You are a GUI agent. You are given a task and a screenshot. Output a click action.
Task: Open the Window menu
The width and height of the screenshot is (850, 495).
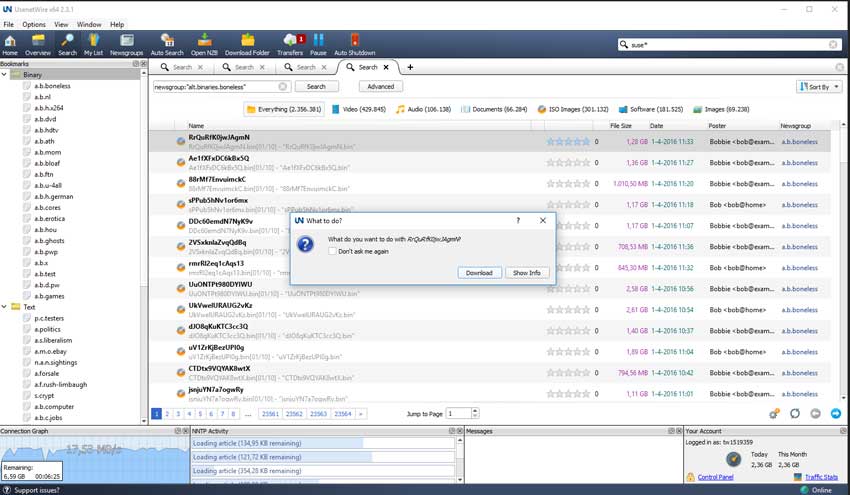(x=89, y=24)
